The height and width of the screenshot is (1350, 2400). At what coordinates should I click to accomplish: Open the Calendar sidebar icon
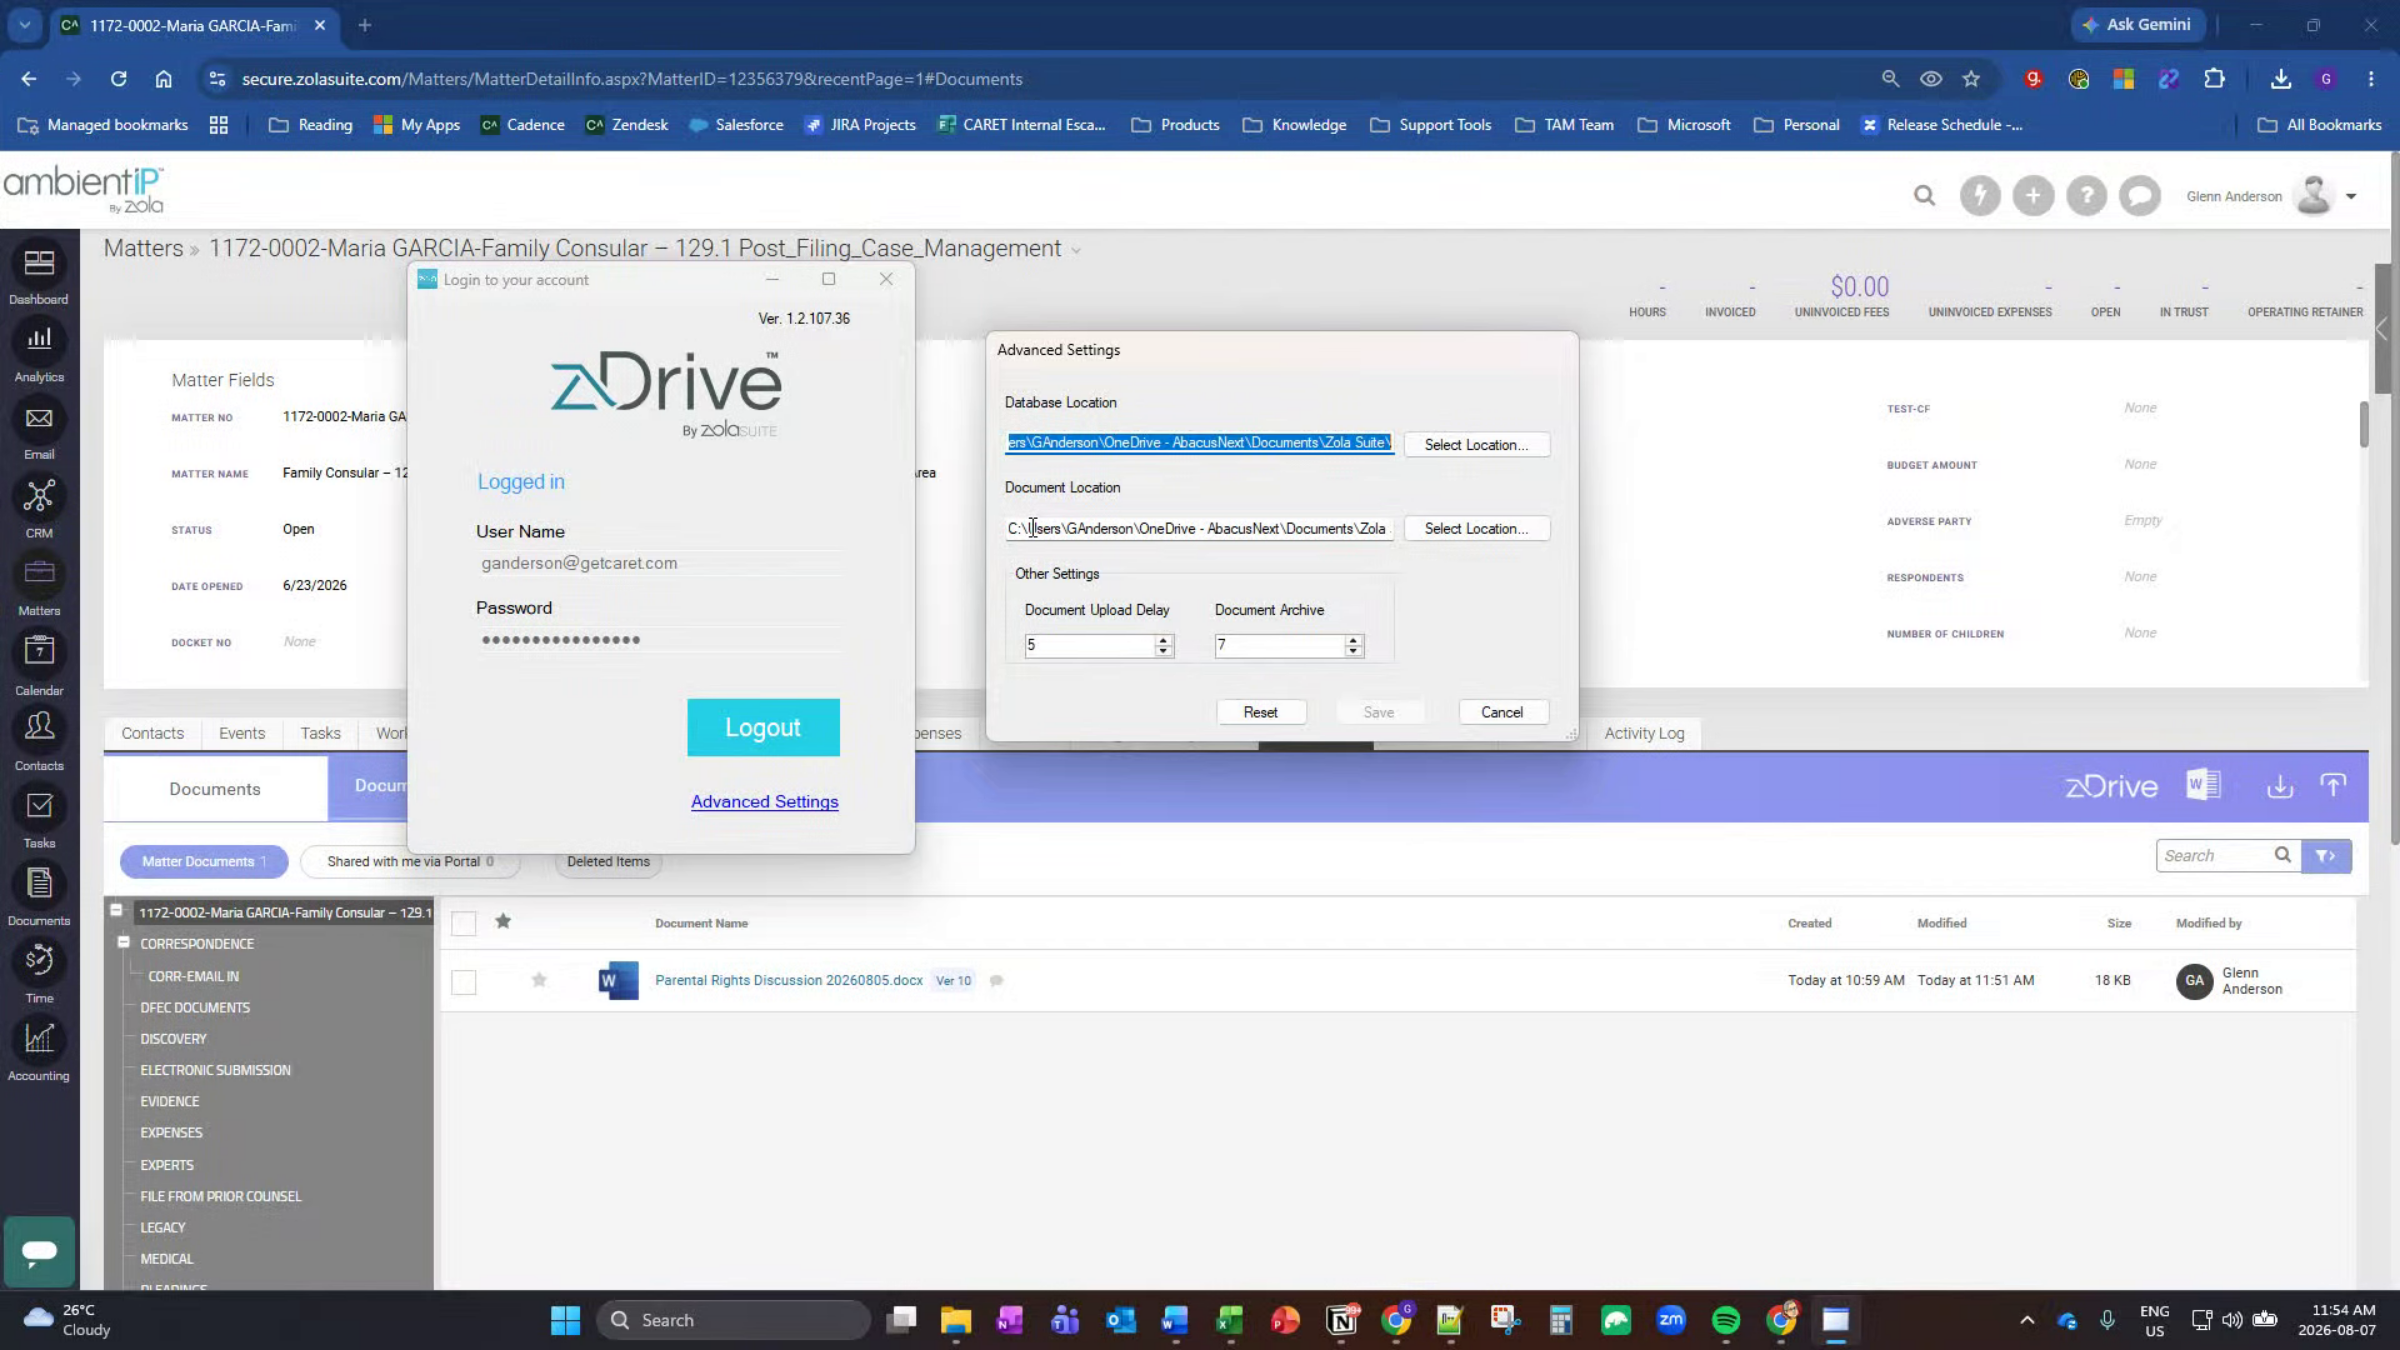tap(39, 652)
